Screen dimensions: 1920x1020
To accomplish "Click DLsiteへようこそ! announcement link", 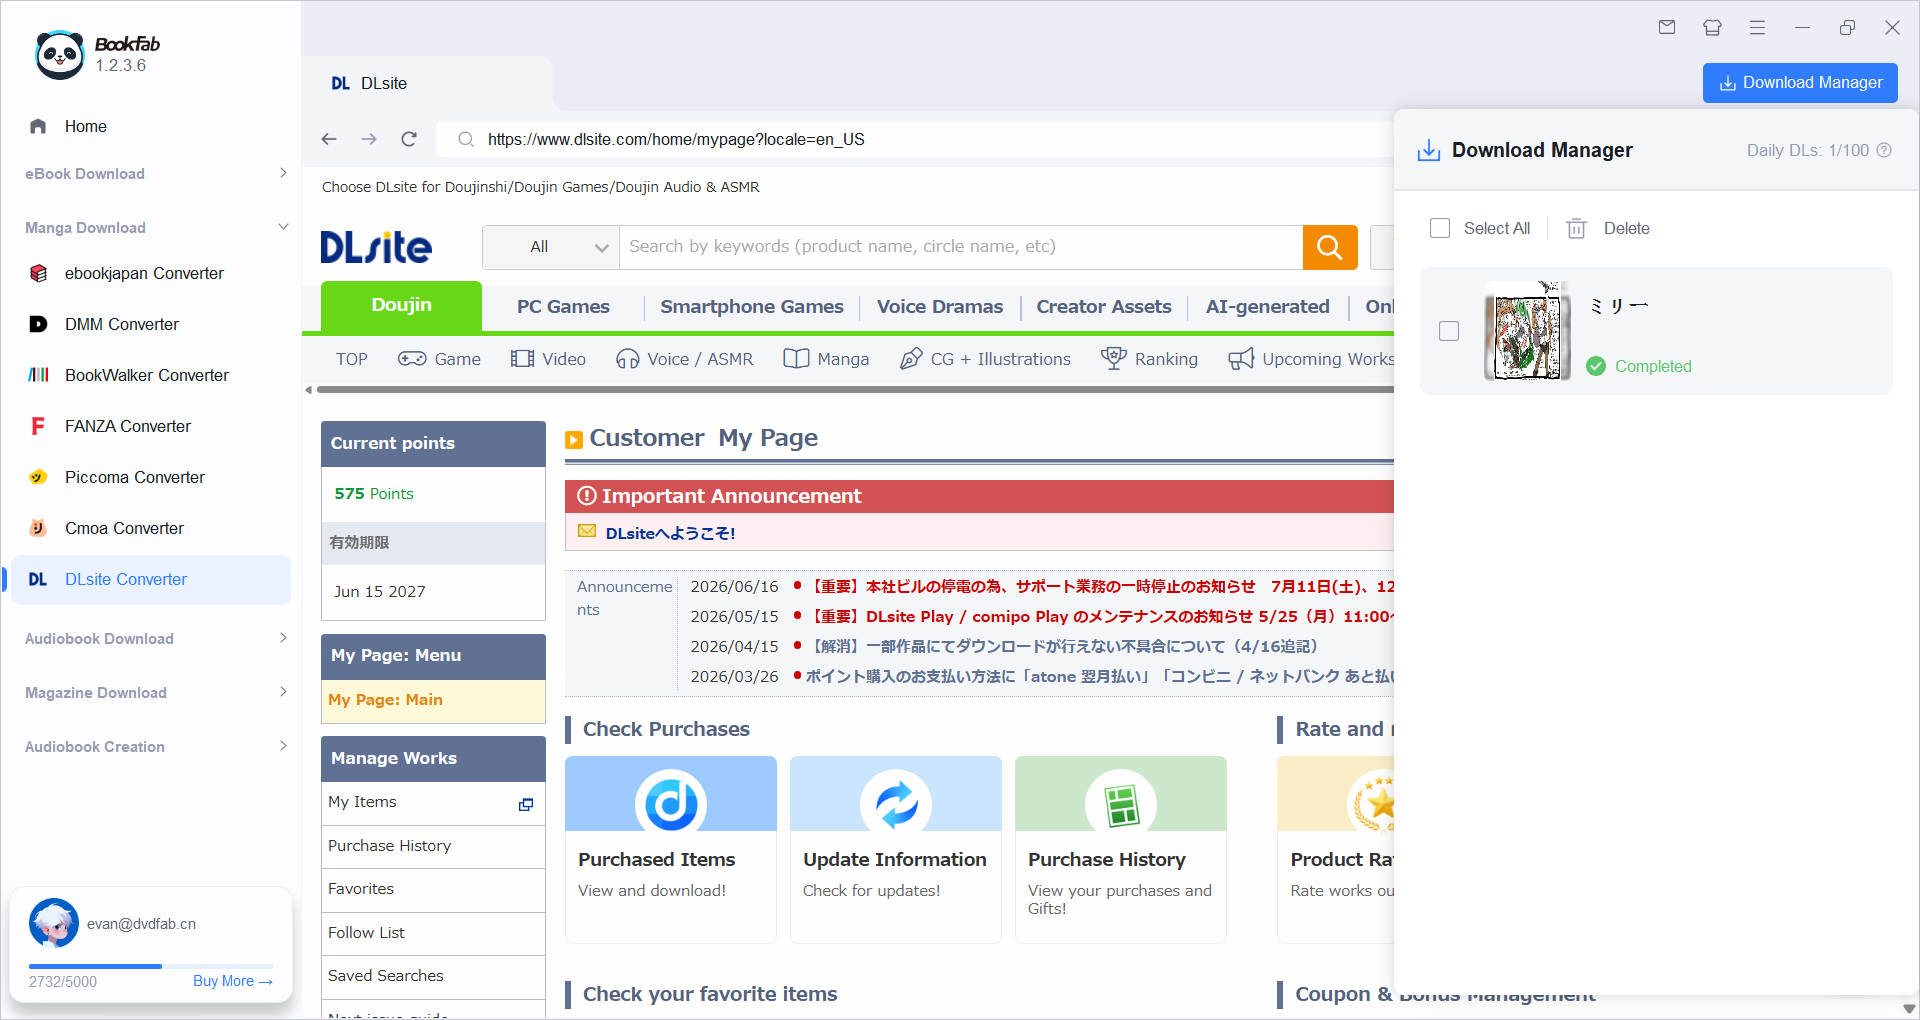I will pyautogui.click(x=670, y=533).
